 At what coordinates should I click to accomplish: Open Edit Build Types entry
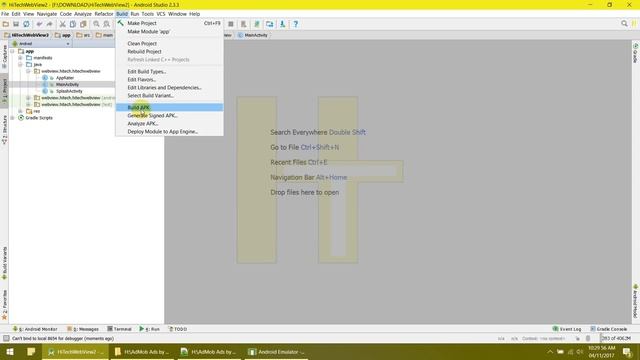pyautogui.click(x=169, y=71)
